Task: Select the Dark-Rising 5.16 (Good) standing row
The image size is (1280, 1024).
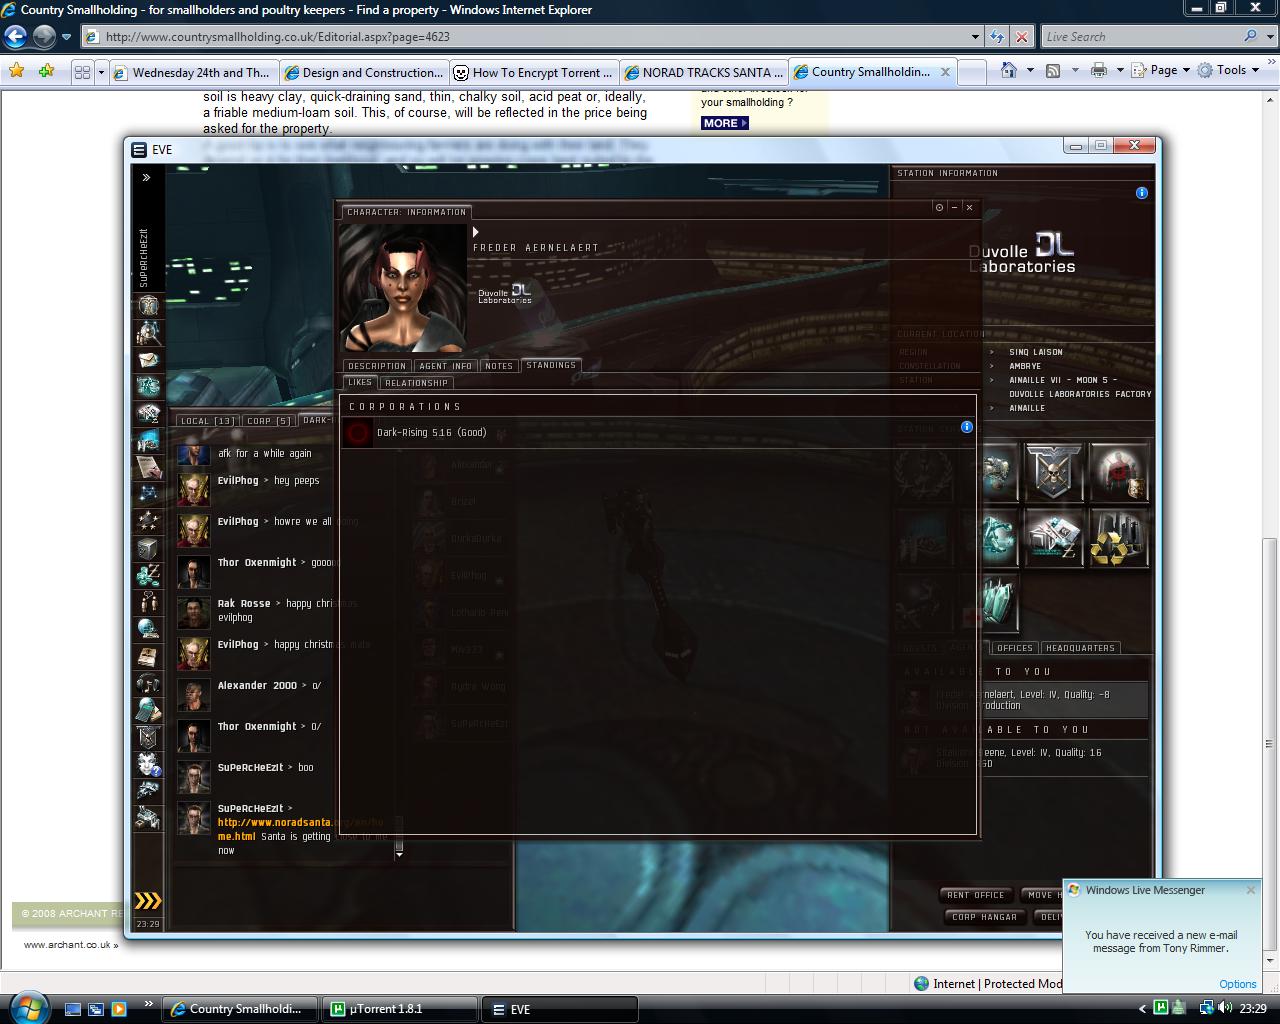Action: point(657,433)
